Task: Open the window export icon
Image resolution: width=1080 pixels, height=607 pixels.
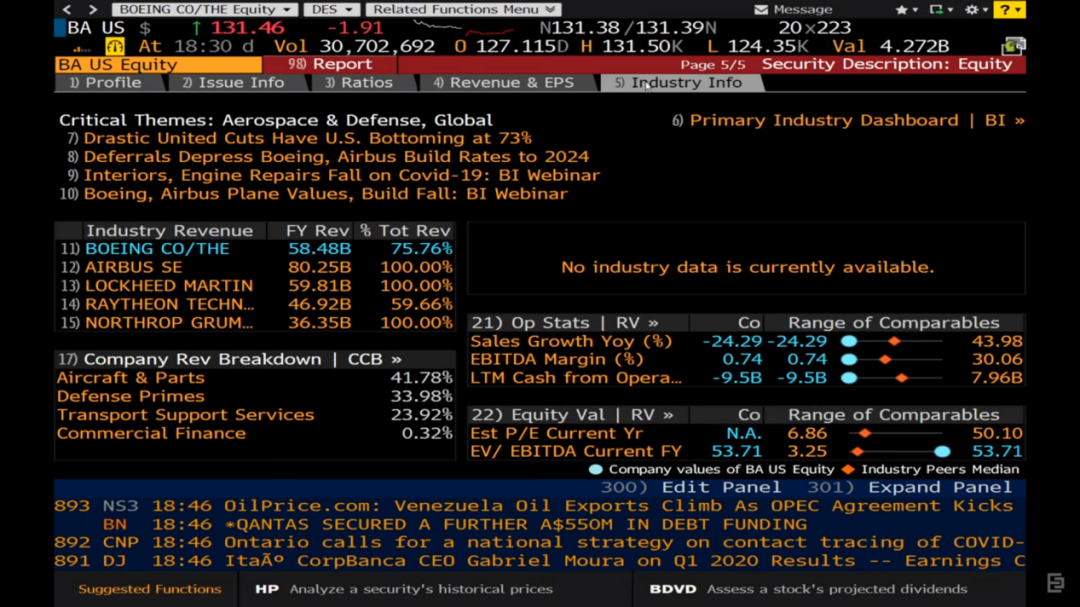Action: tap(936, 10)
